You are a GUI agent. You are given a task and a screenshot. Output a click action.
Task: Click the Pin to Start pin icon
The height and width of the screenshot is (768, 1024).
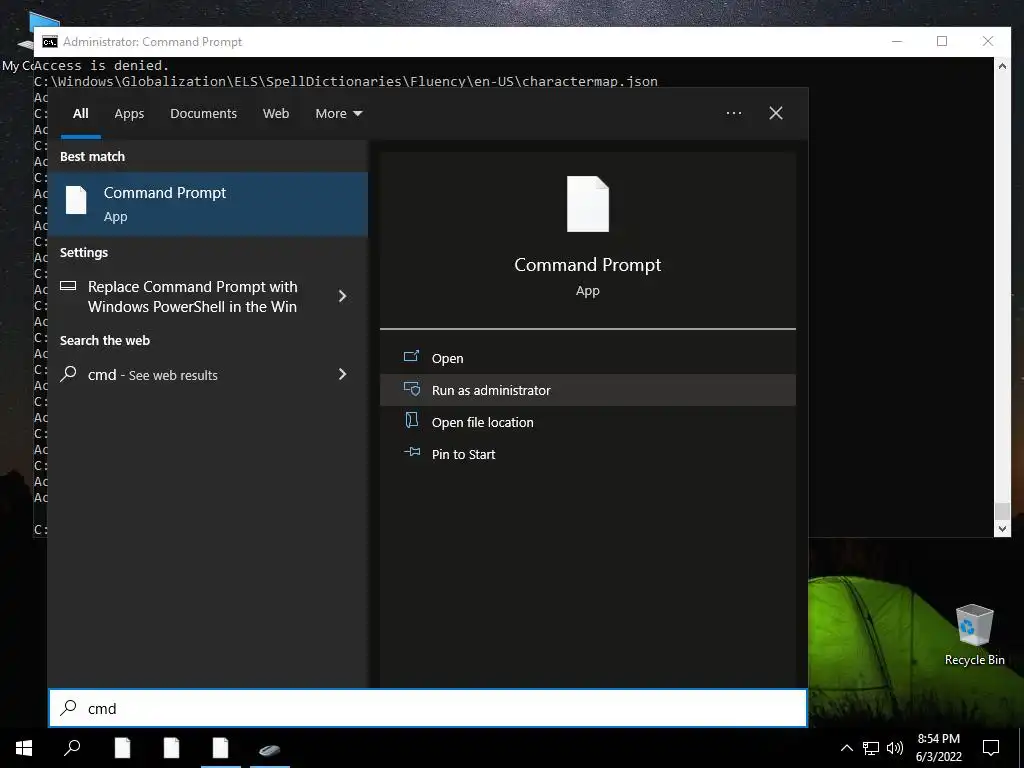point(411,452)
